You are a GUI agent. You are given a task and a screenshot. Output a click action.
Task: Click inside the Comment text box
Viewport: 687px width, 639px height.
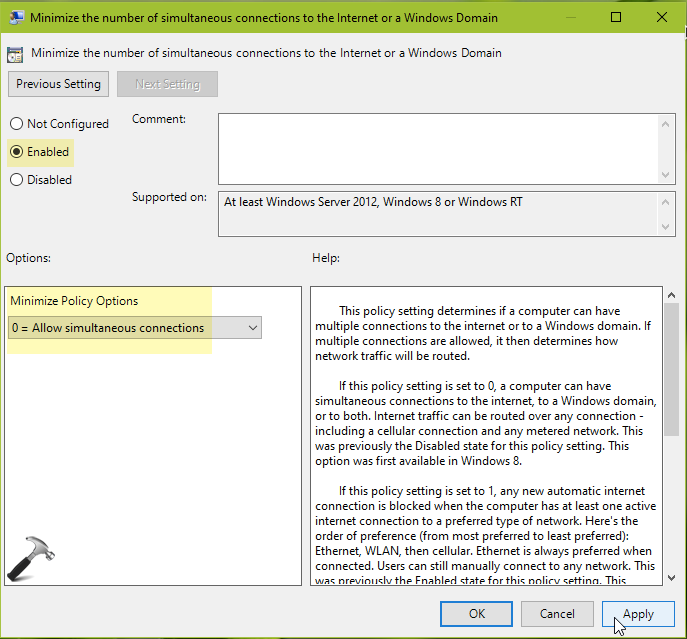[x=438, y=149]
